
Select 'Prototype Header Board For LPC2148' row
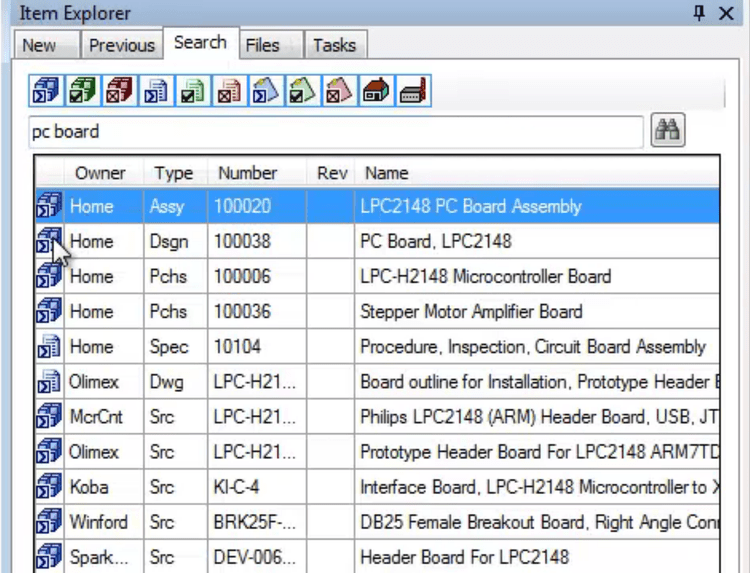(377, 452)
